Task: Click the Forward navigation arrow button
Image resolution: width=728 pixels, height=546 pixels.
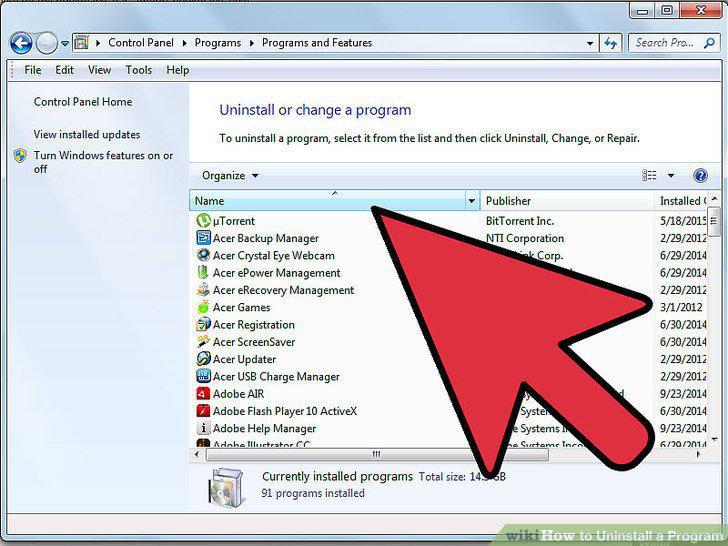Action: (x=46, y=43)
